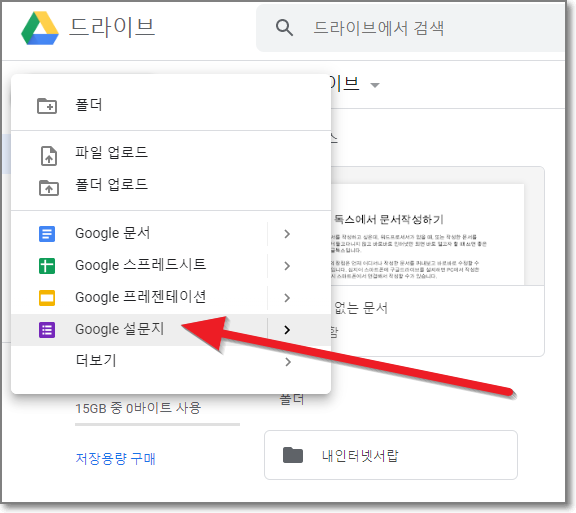This screenshot has height=513, width=576.
Task: Click the yellow Google Slides icon
Action: [47, 298]
